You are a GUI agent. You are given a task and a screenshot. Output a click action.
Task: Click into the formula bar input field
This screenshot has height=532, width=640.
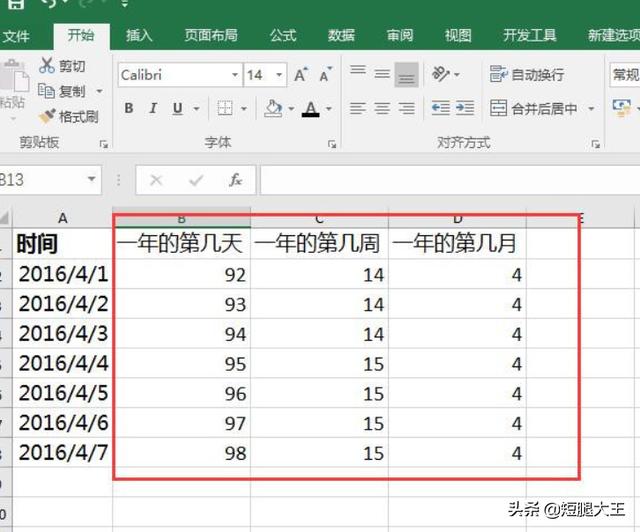440,181
